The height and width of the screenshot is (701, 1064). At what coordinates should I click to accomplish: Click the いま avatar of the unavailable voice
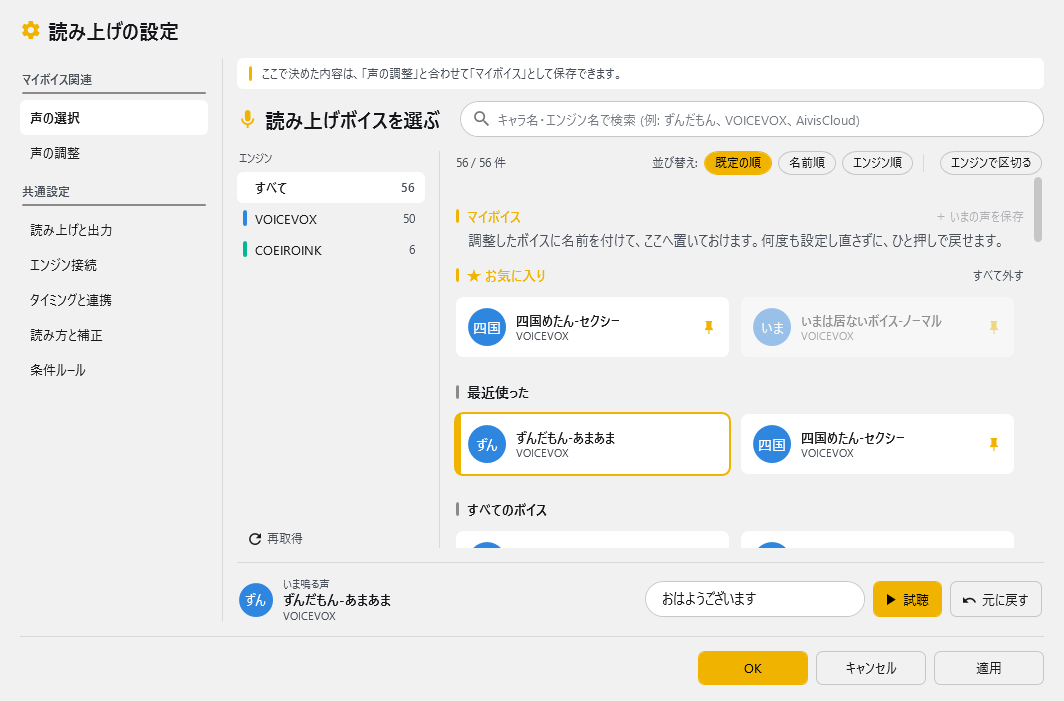point(772,327)
